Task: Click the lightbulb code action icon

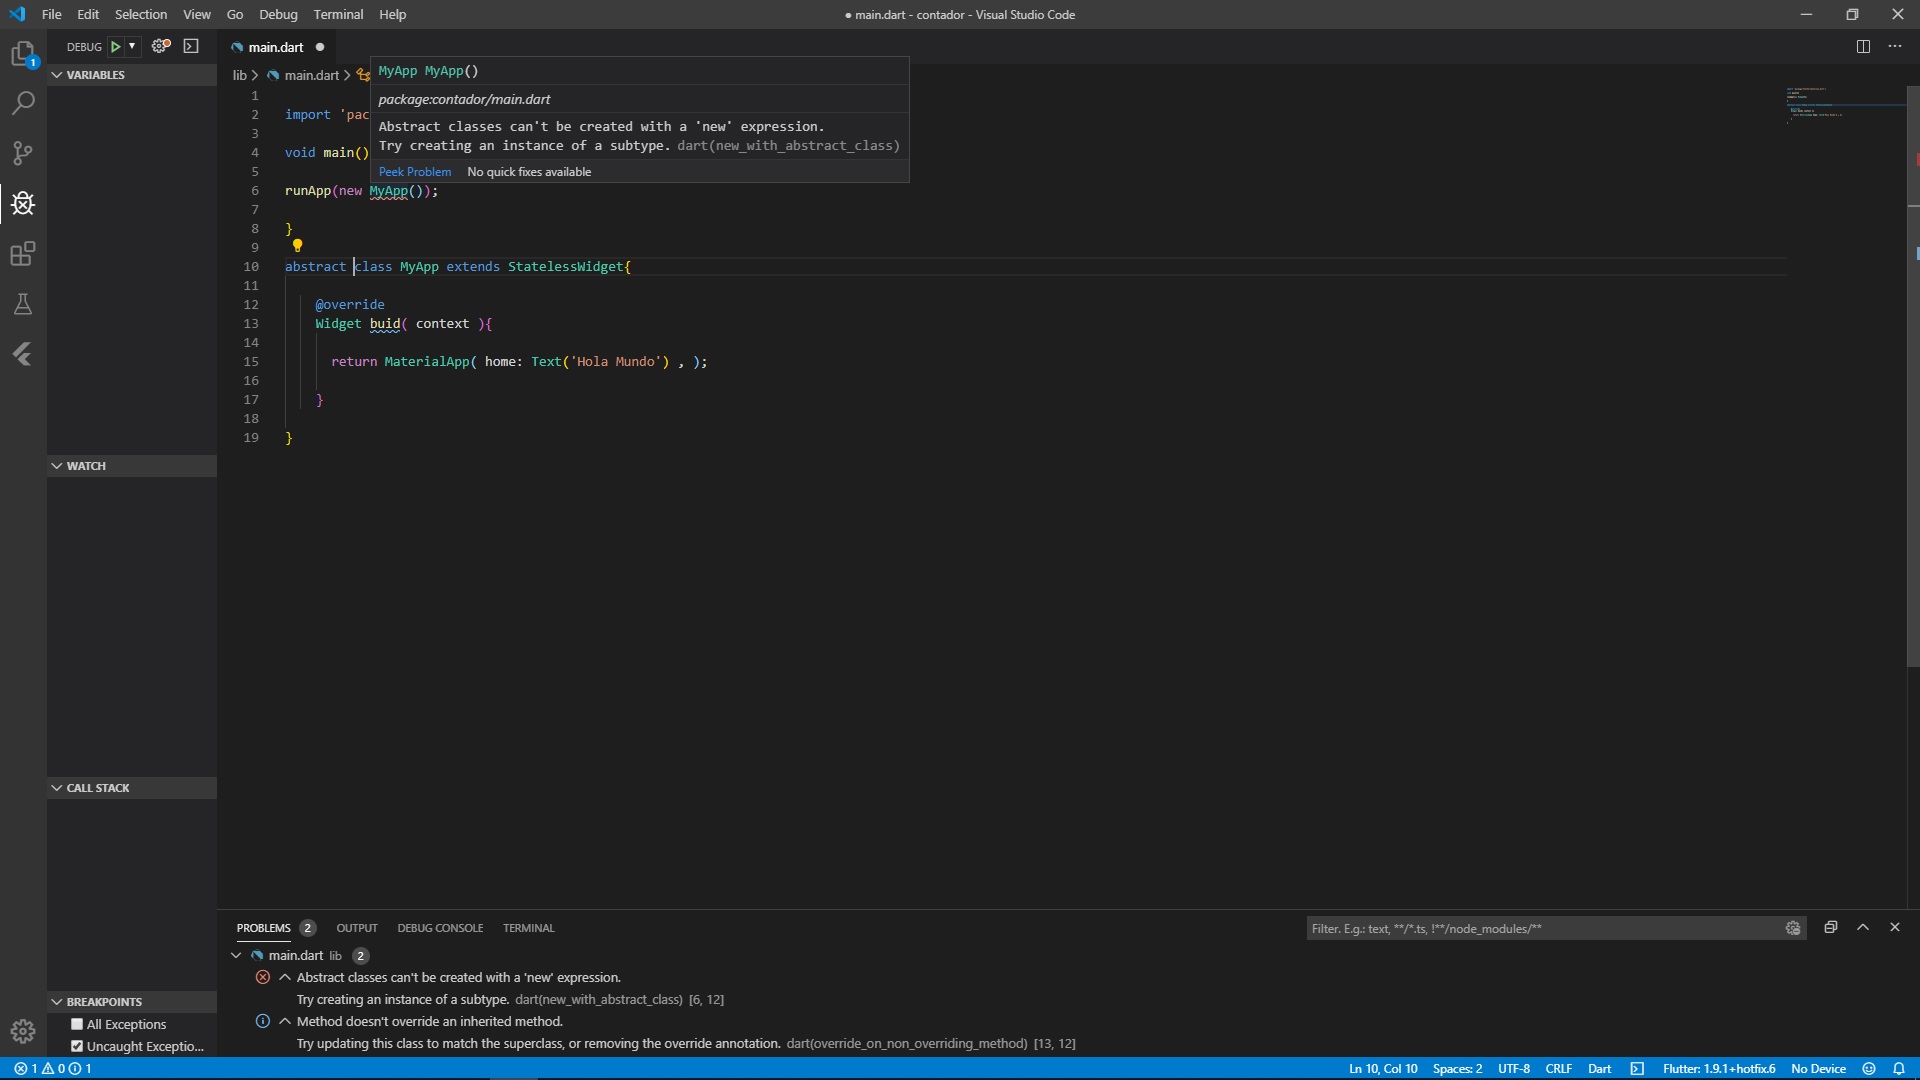Action: click(297, 246)
